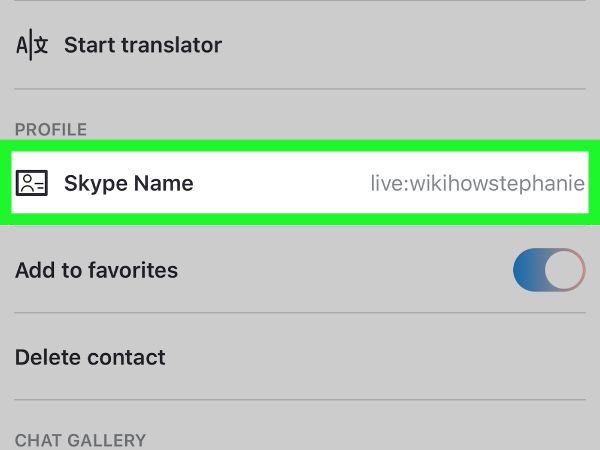Select the Start translator option
The width and height of the screenshot is (600, 450).
pyautogui.click(x=300, y=45)
